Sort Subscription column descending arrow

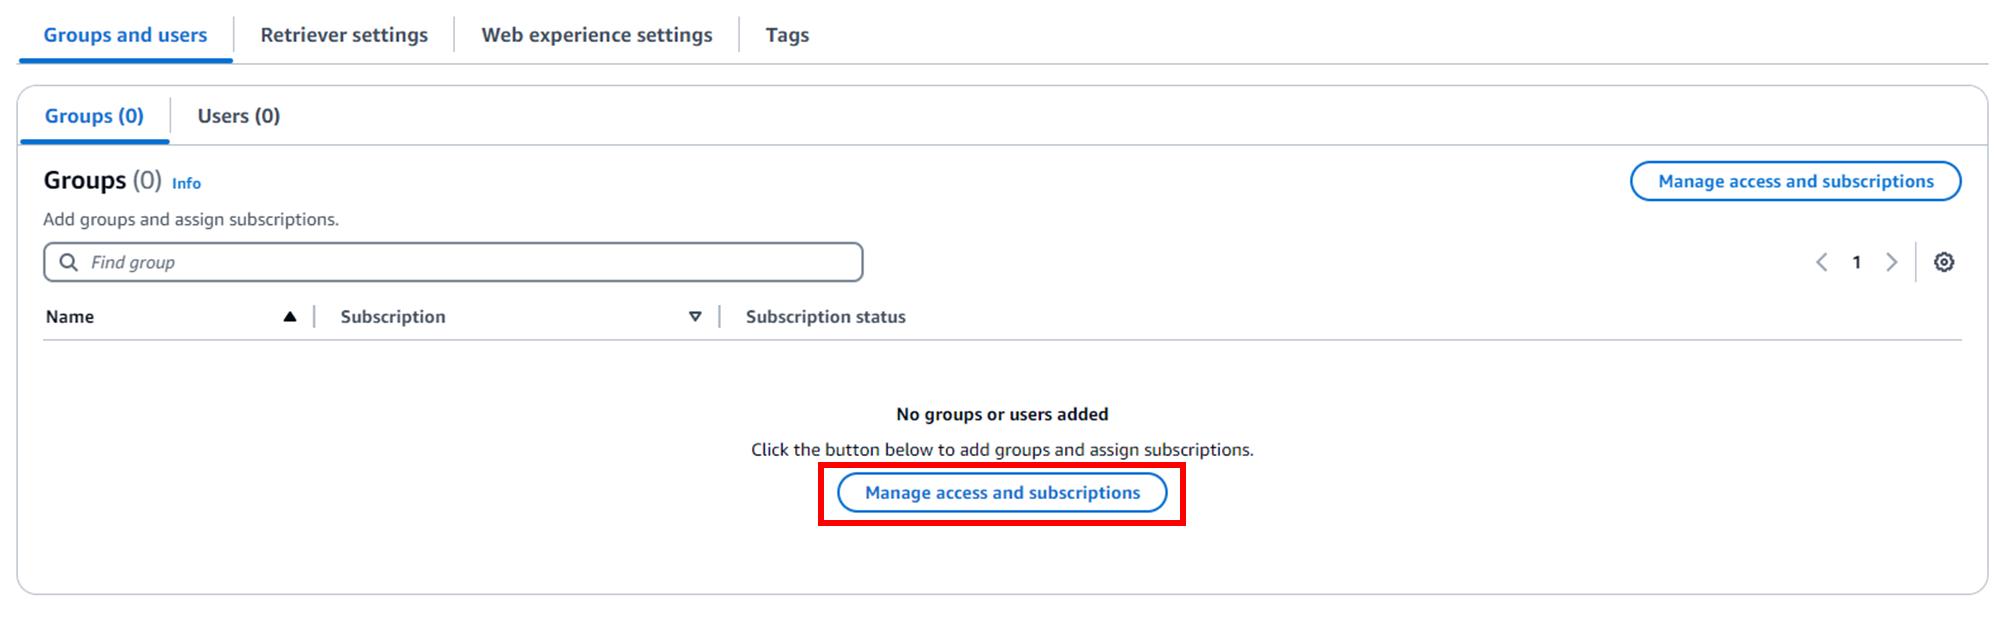point(695,317)
